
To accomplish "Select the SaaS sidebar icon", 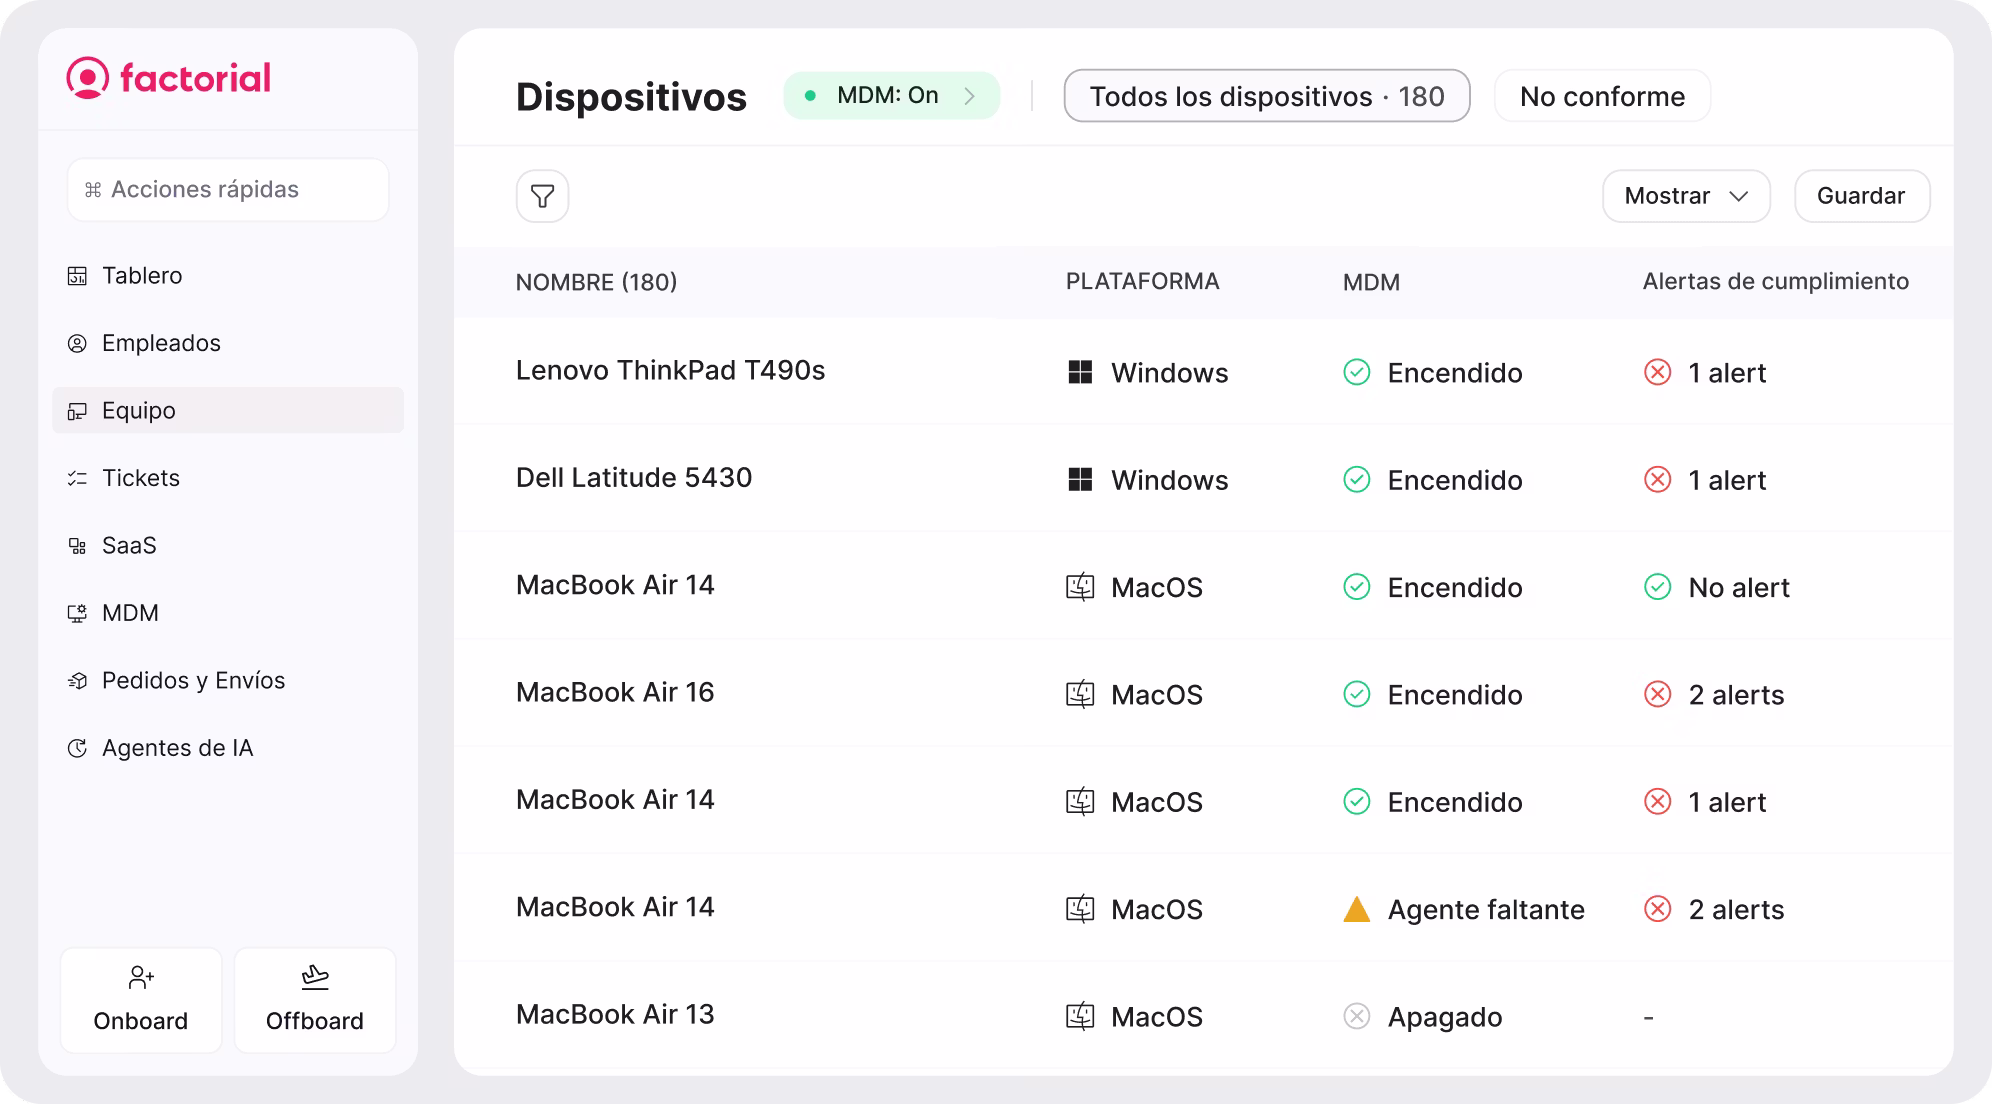I will 77,546.
